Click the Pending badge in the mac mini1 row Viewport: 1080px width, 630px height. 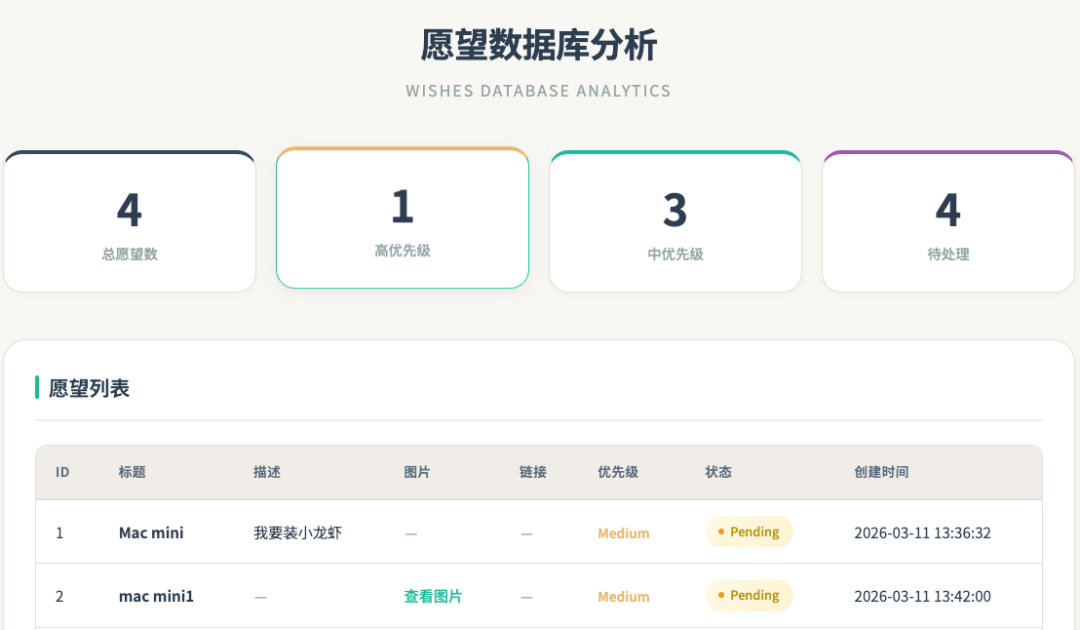(749, 595)
